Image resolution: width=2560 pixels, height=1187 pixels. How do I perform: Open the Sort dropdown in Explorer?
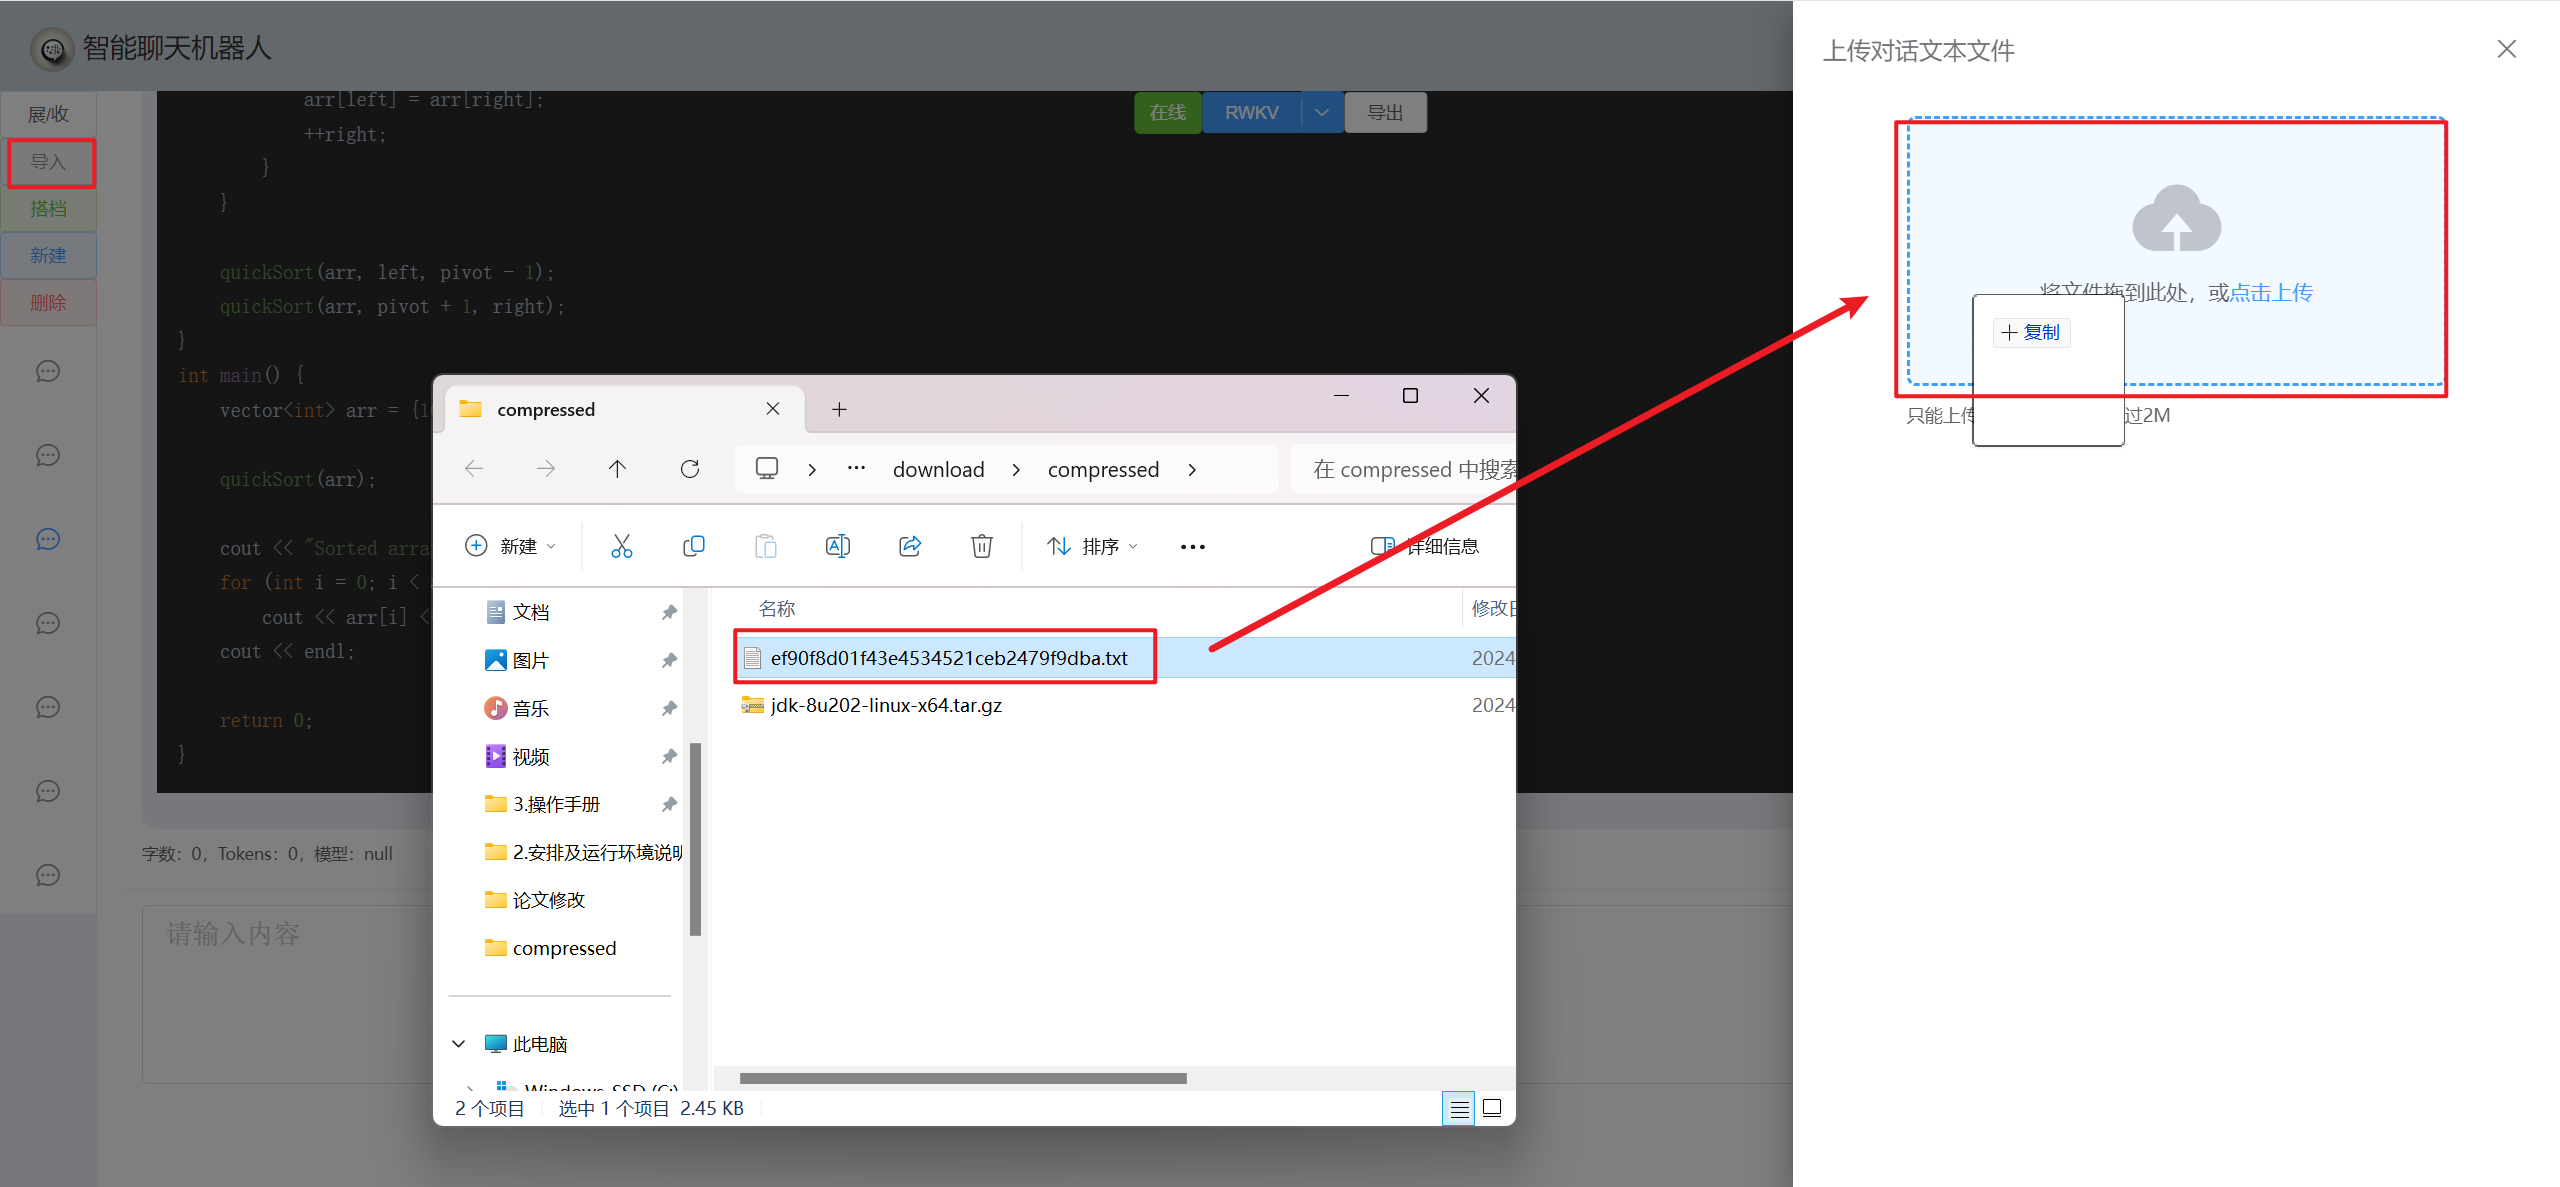click(1092, 546)
